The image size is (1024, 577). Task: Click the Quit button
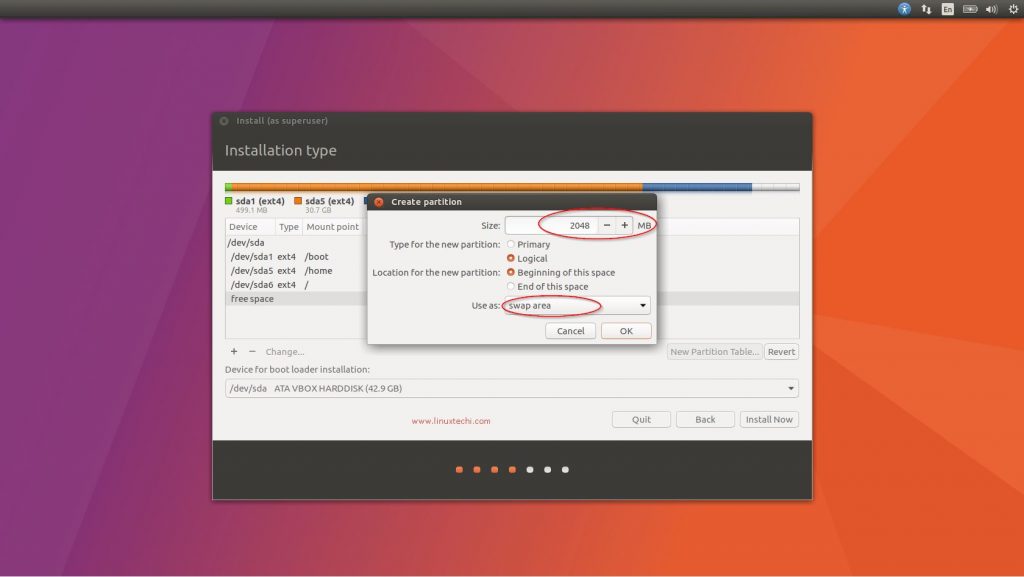[641, 420]
